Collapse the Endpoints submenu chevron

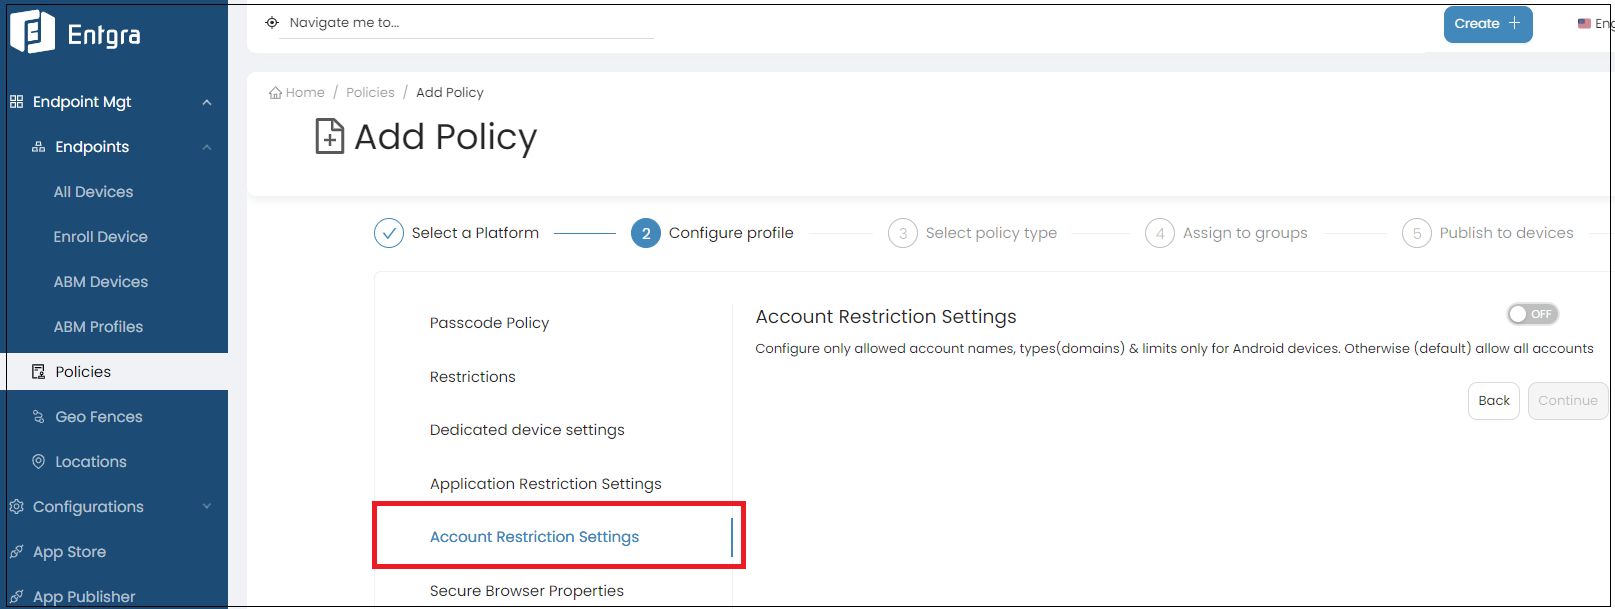point(207,147)
